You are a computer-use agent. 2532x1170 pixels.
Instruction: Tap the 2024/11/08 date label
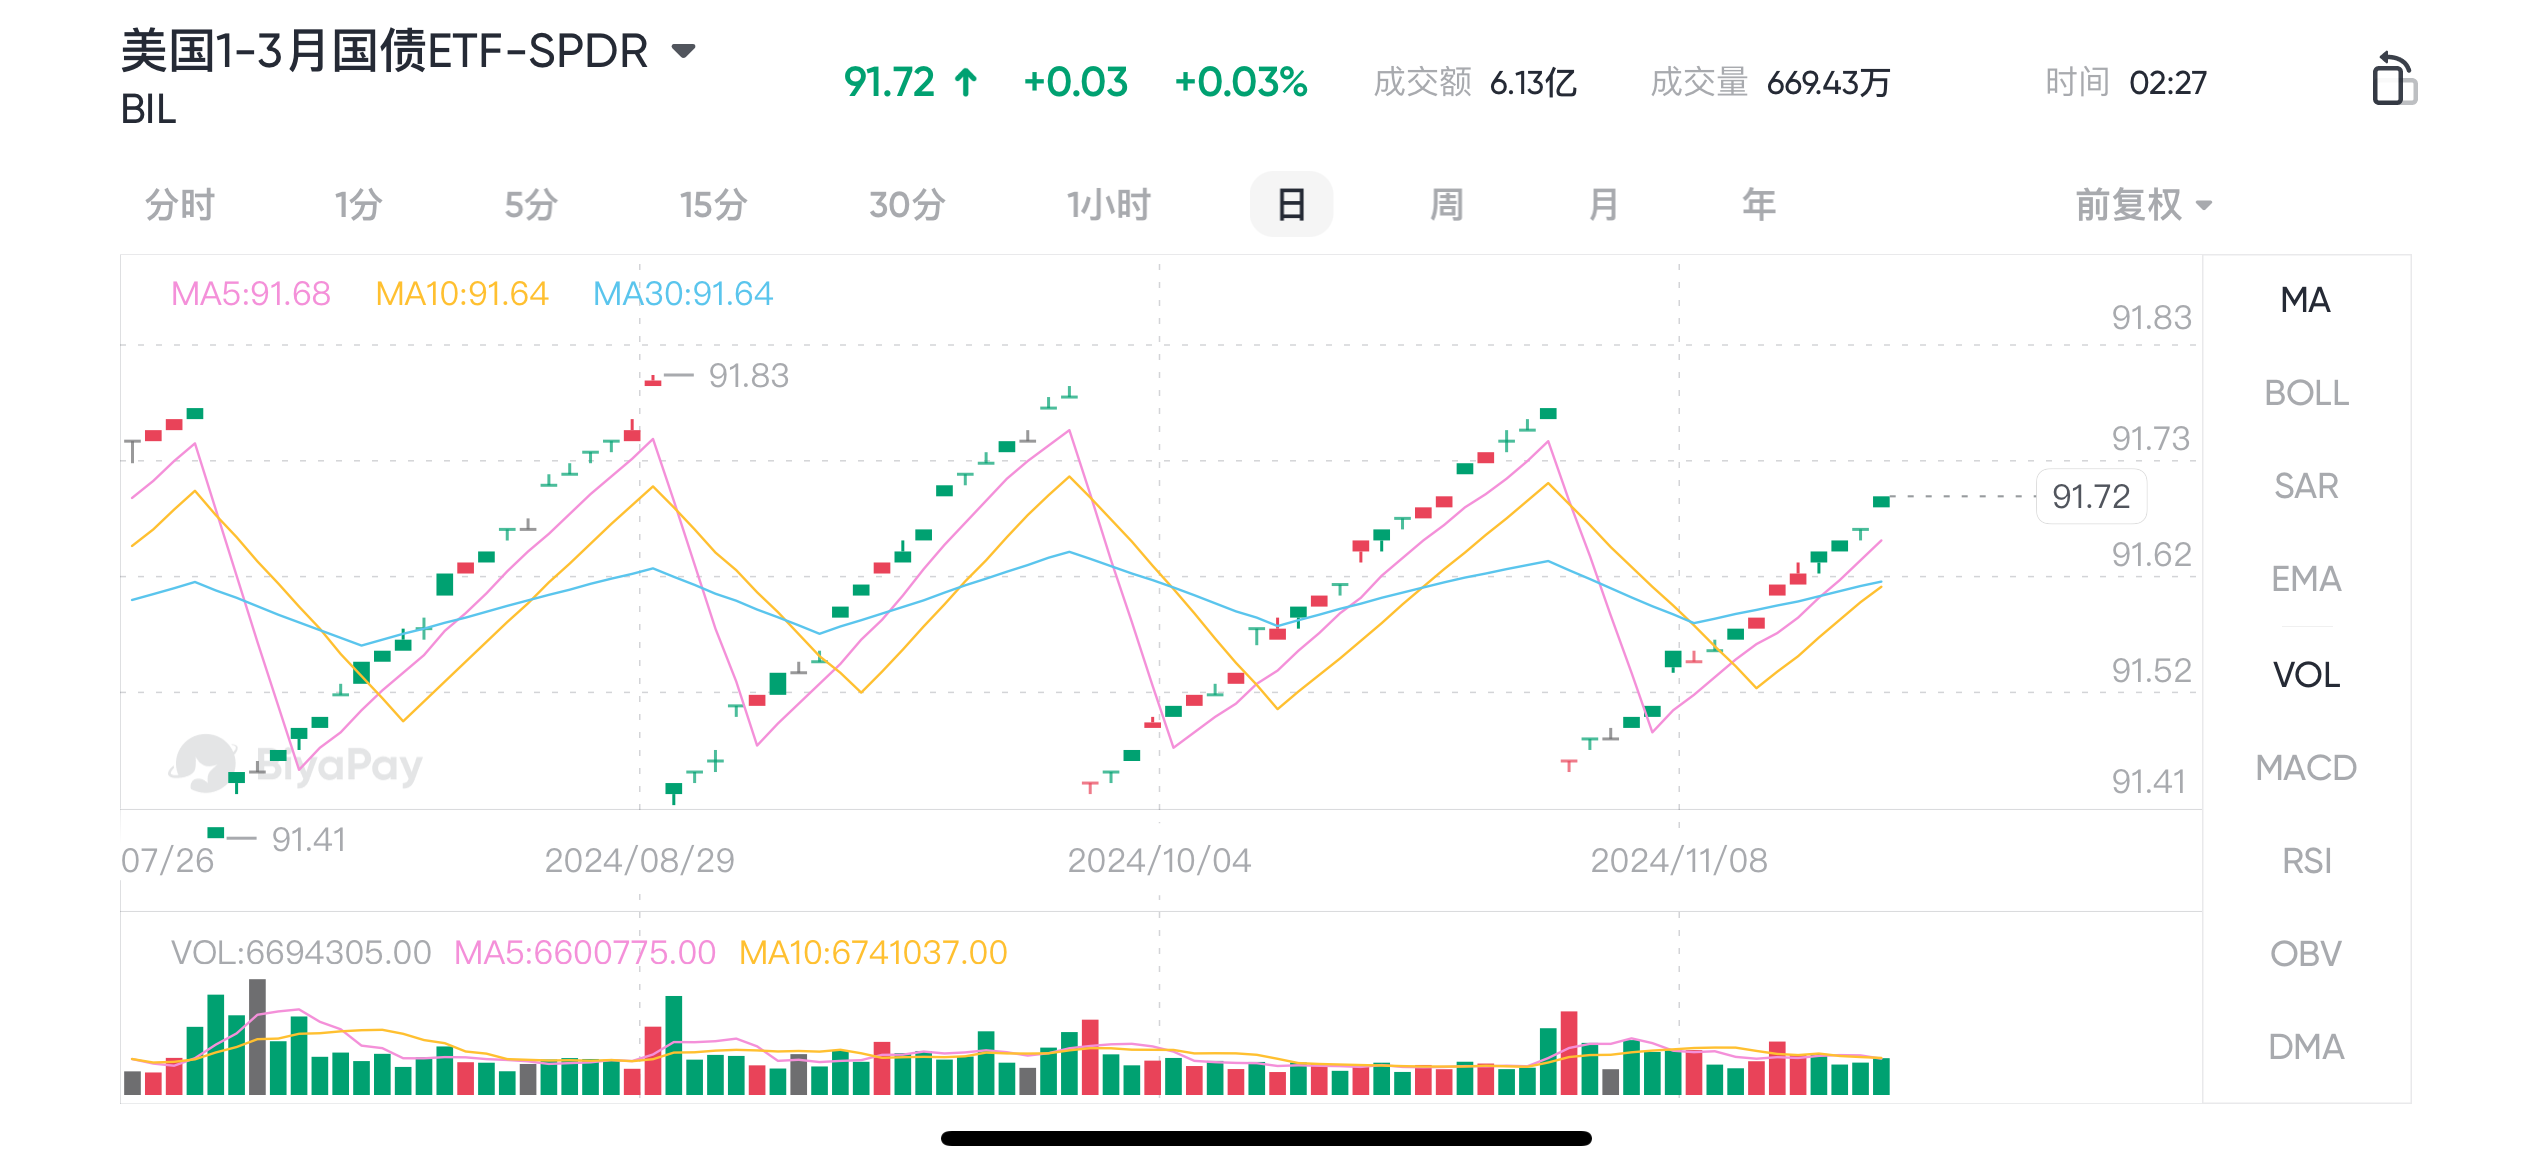pos(1679,861)
